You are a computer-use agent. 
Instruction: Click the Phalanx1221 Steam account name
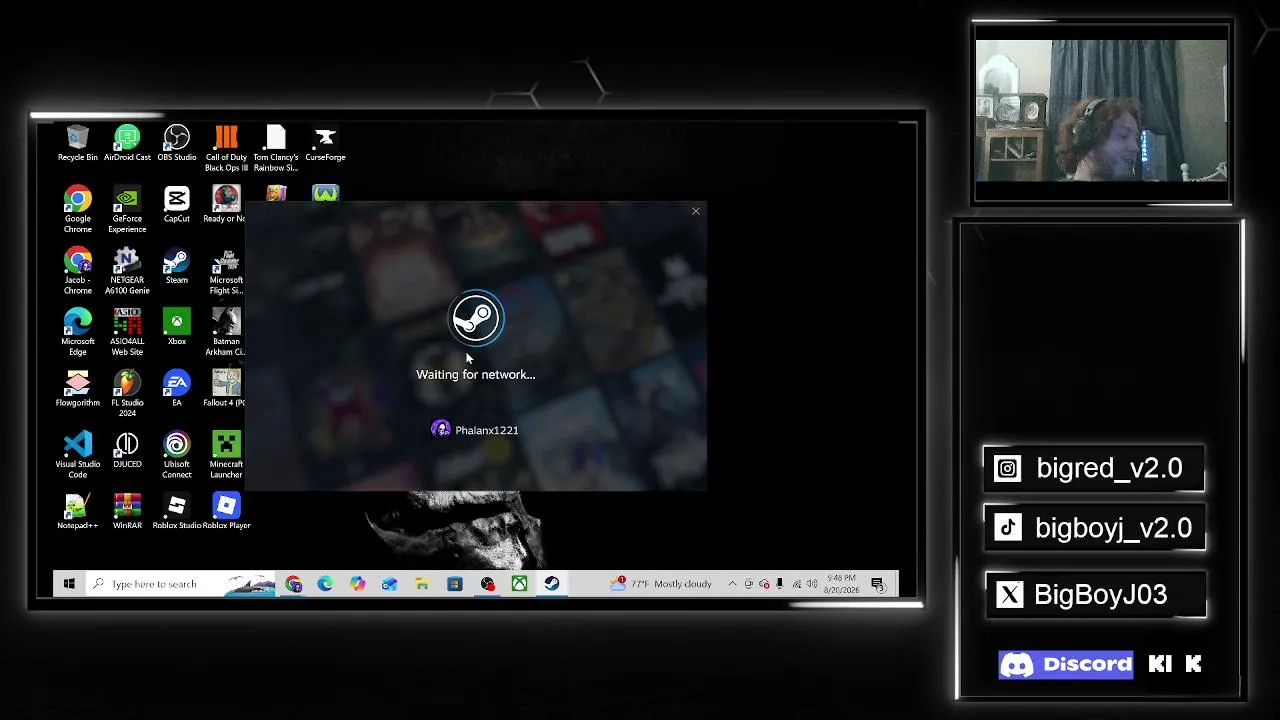pos(486,430)
